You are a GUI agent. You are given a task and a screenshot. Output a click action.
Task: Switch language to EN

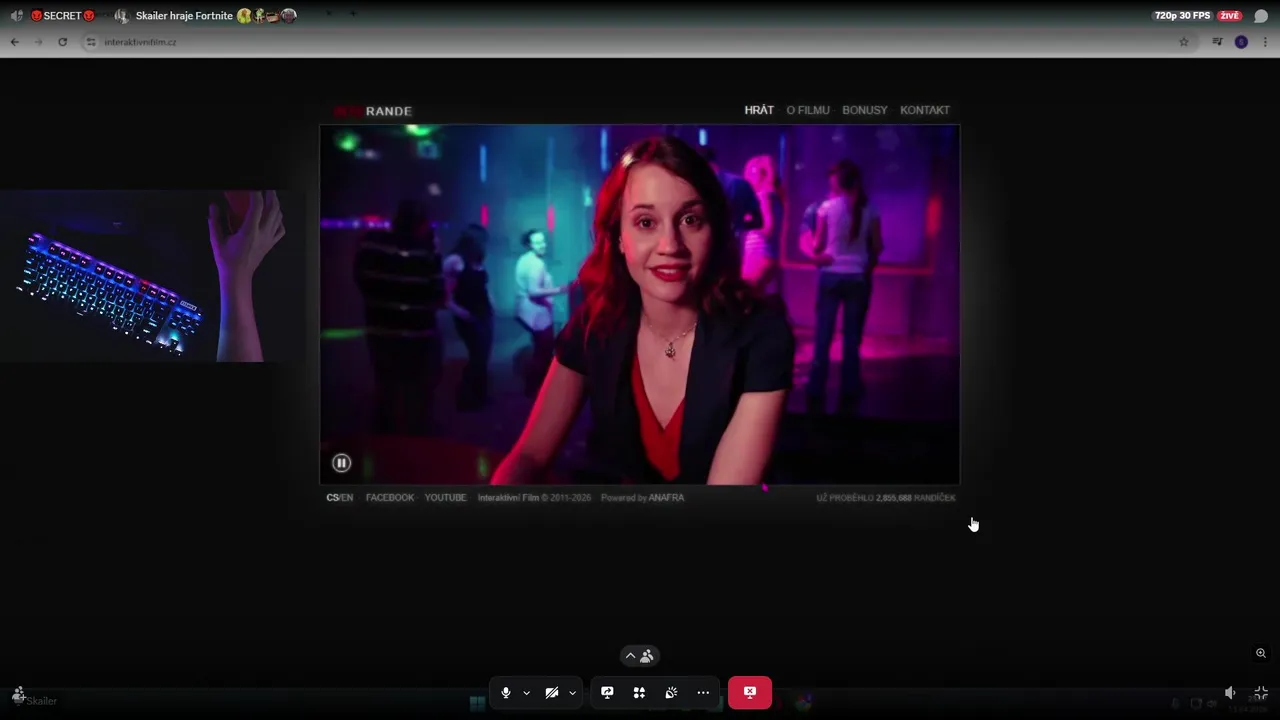pos(347,497)
